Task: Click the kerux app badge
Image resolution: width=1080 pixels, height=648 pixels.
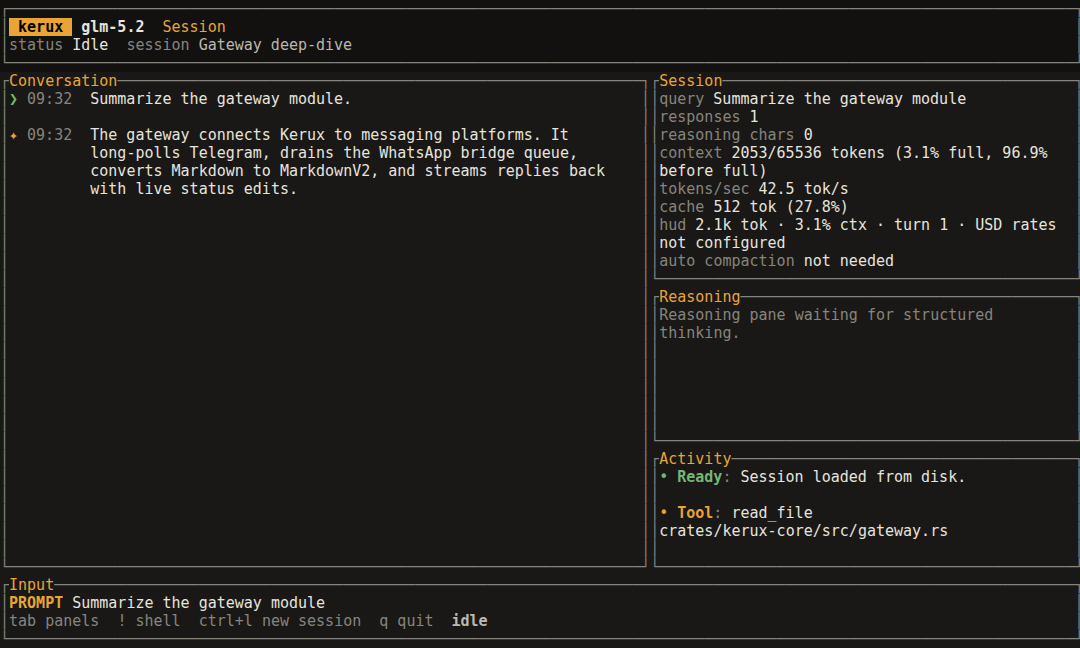Action: click(40, 27)
